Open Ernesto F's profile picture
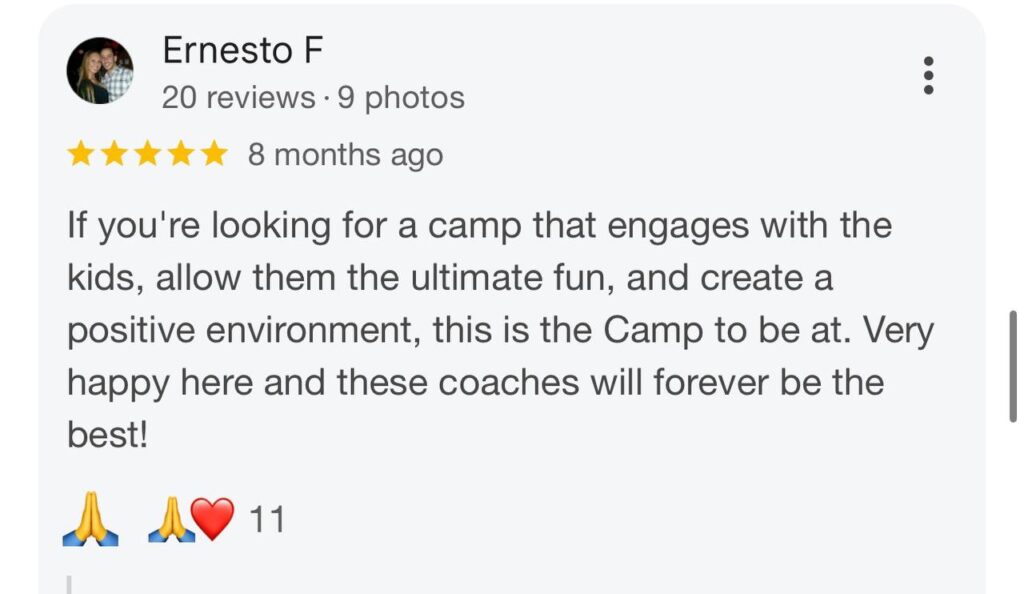This screenshot has height=594, width=1024. point(100,71)
